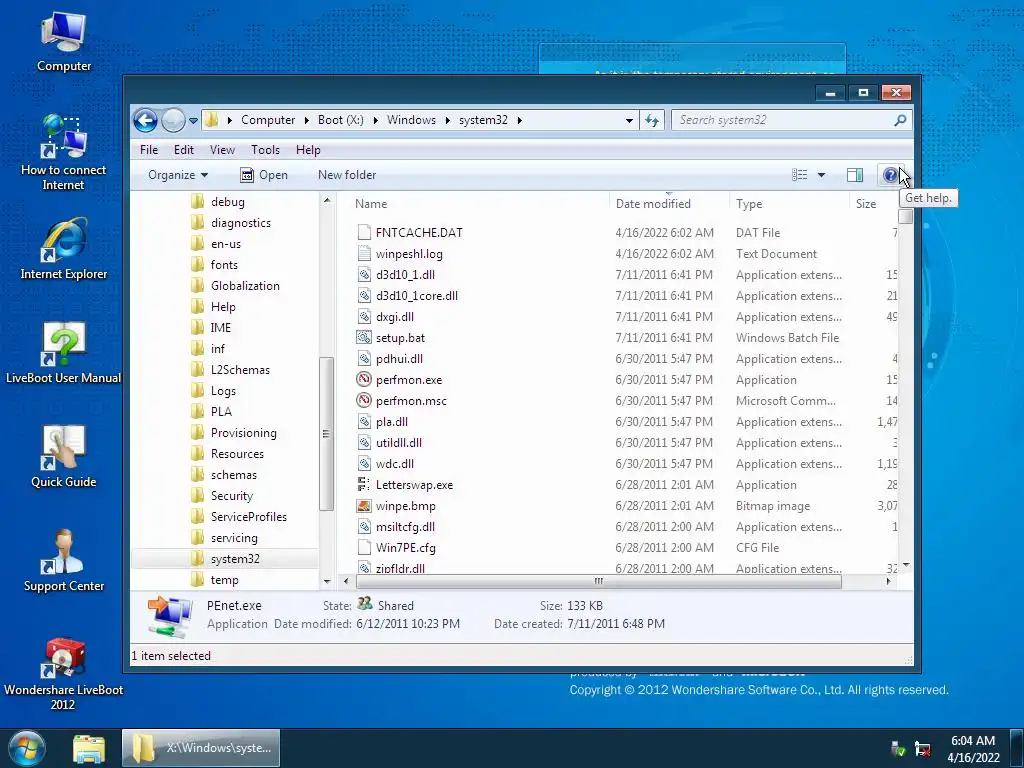Click the network tray icon

[x=921, y=748]
